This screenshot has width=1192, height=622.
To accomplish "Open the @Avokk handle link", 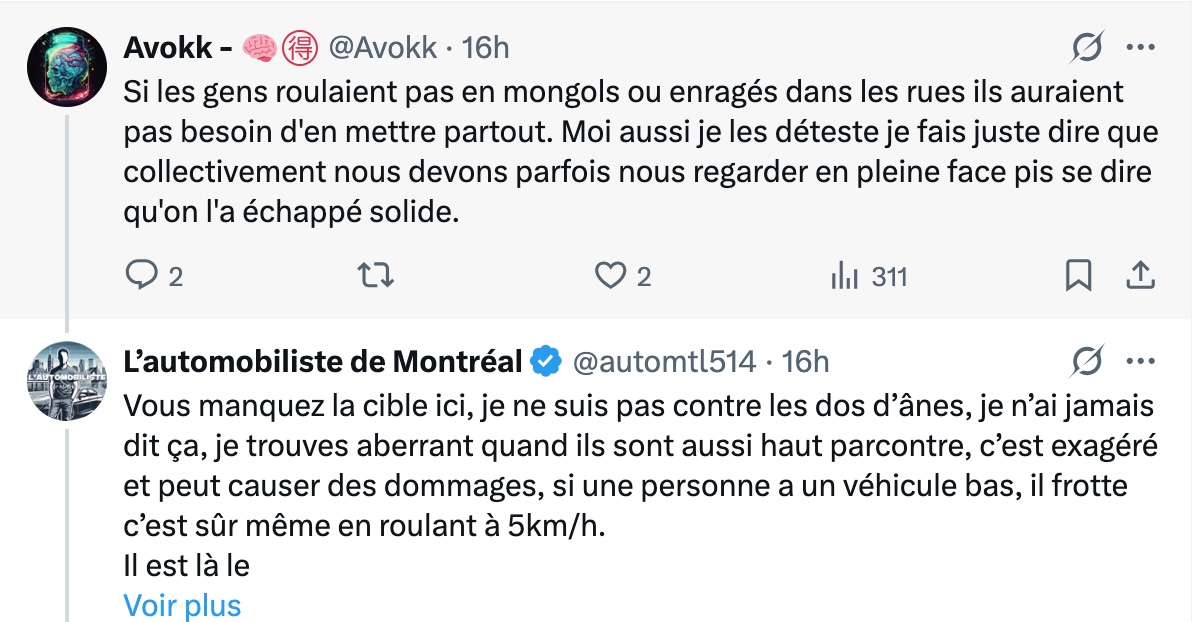I will 381,47.
